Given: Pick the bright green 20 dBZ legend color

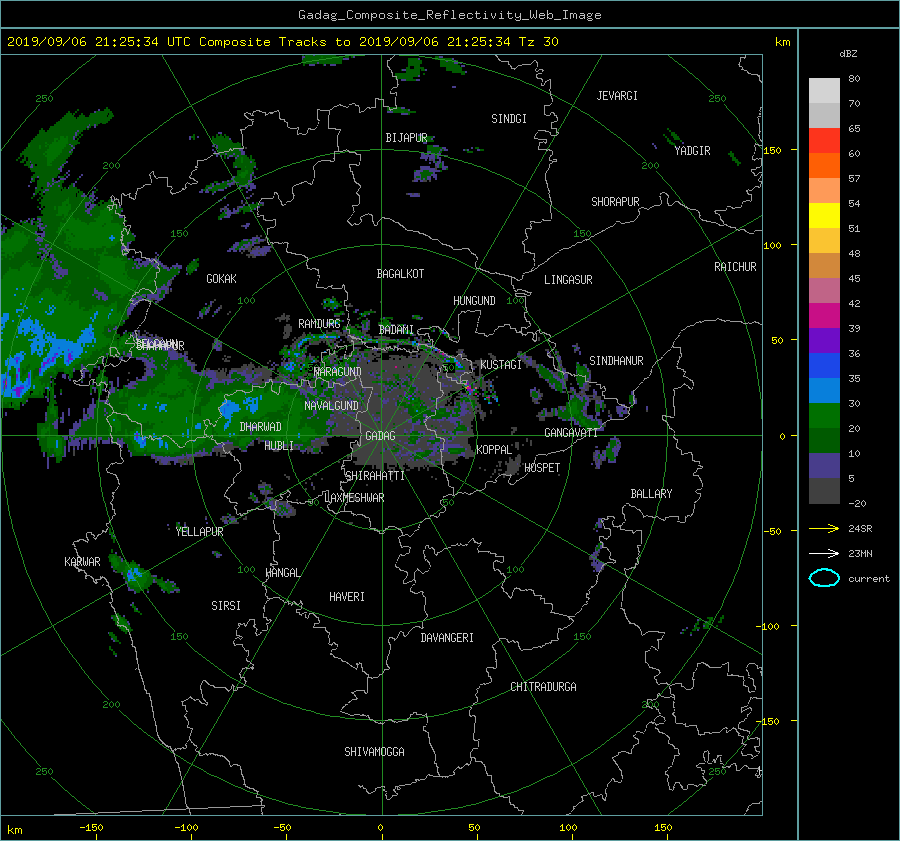Looking at the screenshot, I should pyautogui.click(x=824, y=415).
